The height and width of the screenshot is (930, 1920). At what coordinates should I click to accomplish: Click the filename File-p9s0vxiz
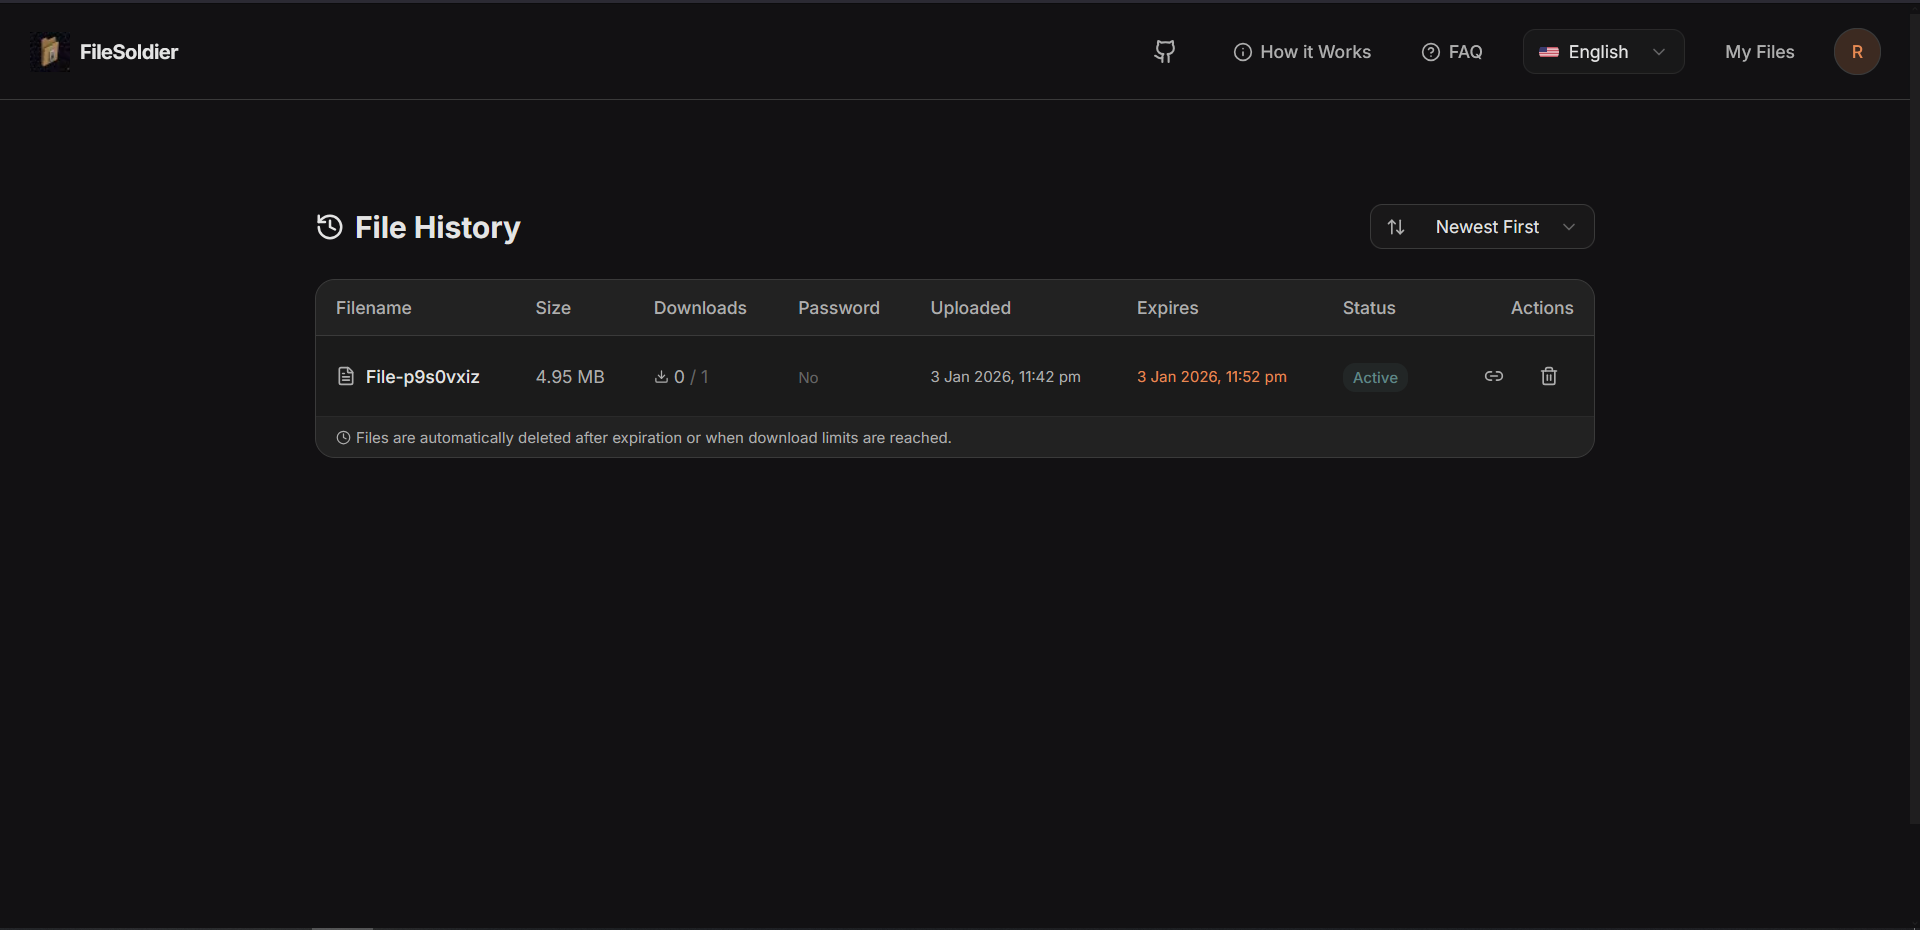[x=422, y=377]
